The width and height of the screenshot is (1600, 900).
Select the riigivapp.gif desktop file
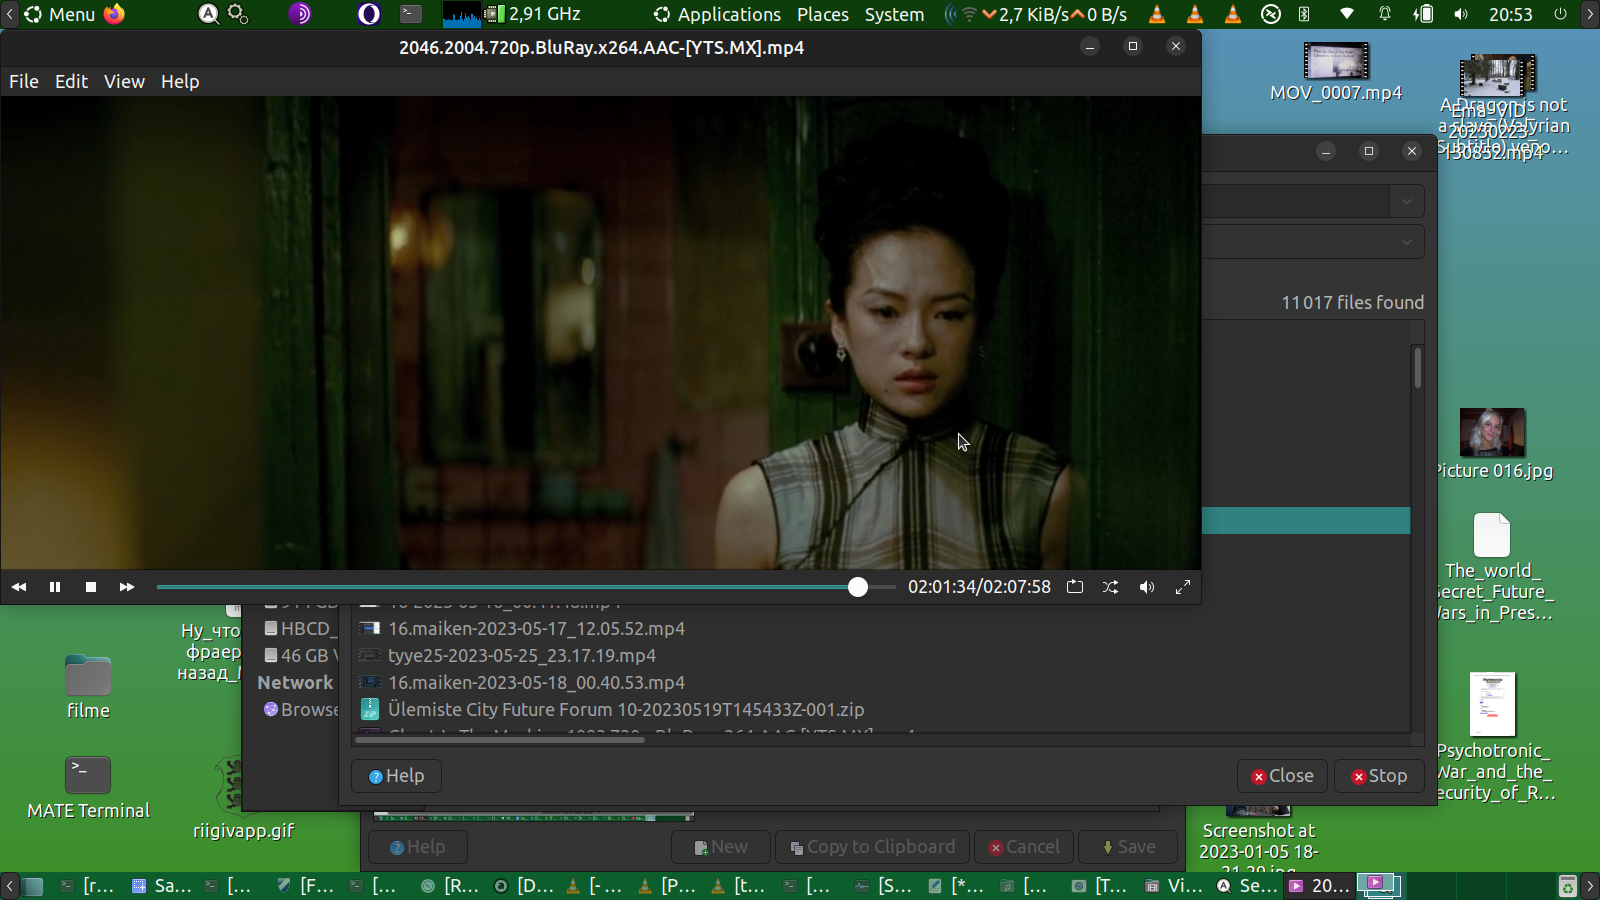click(x=243, y=798)
